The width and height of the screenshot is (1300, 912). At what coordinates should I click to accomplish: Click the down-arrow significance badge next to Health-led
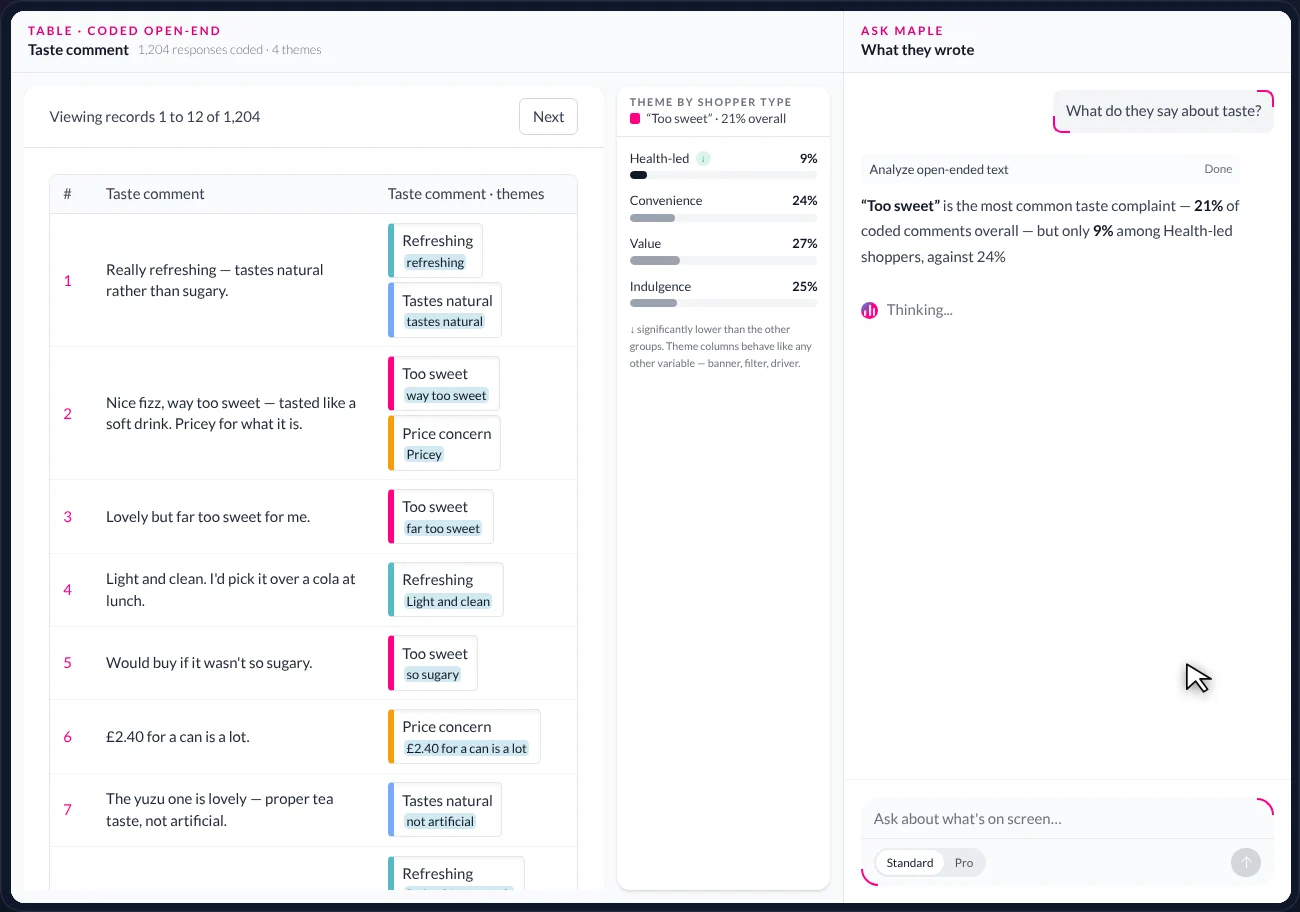point(703,158)
